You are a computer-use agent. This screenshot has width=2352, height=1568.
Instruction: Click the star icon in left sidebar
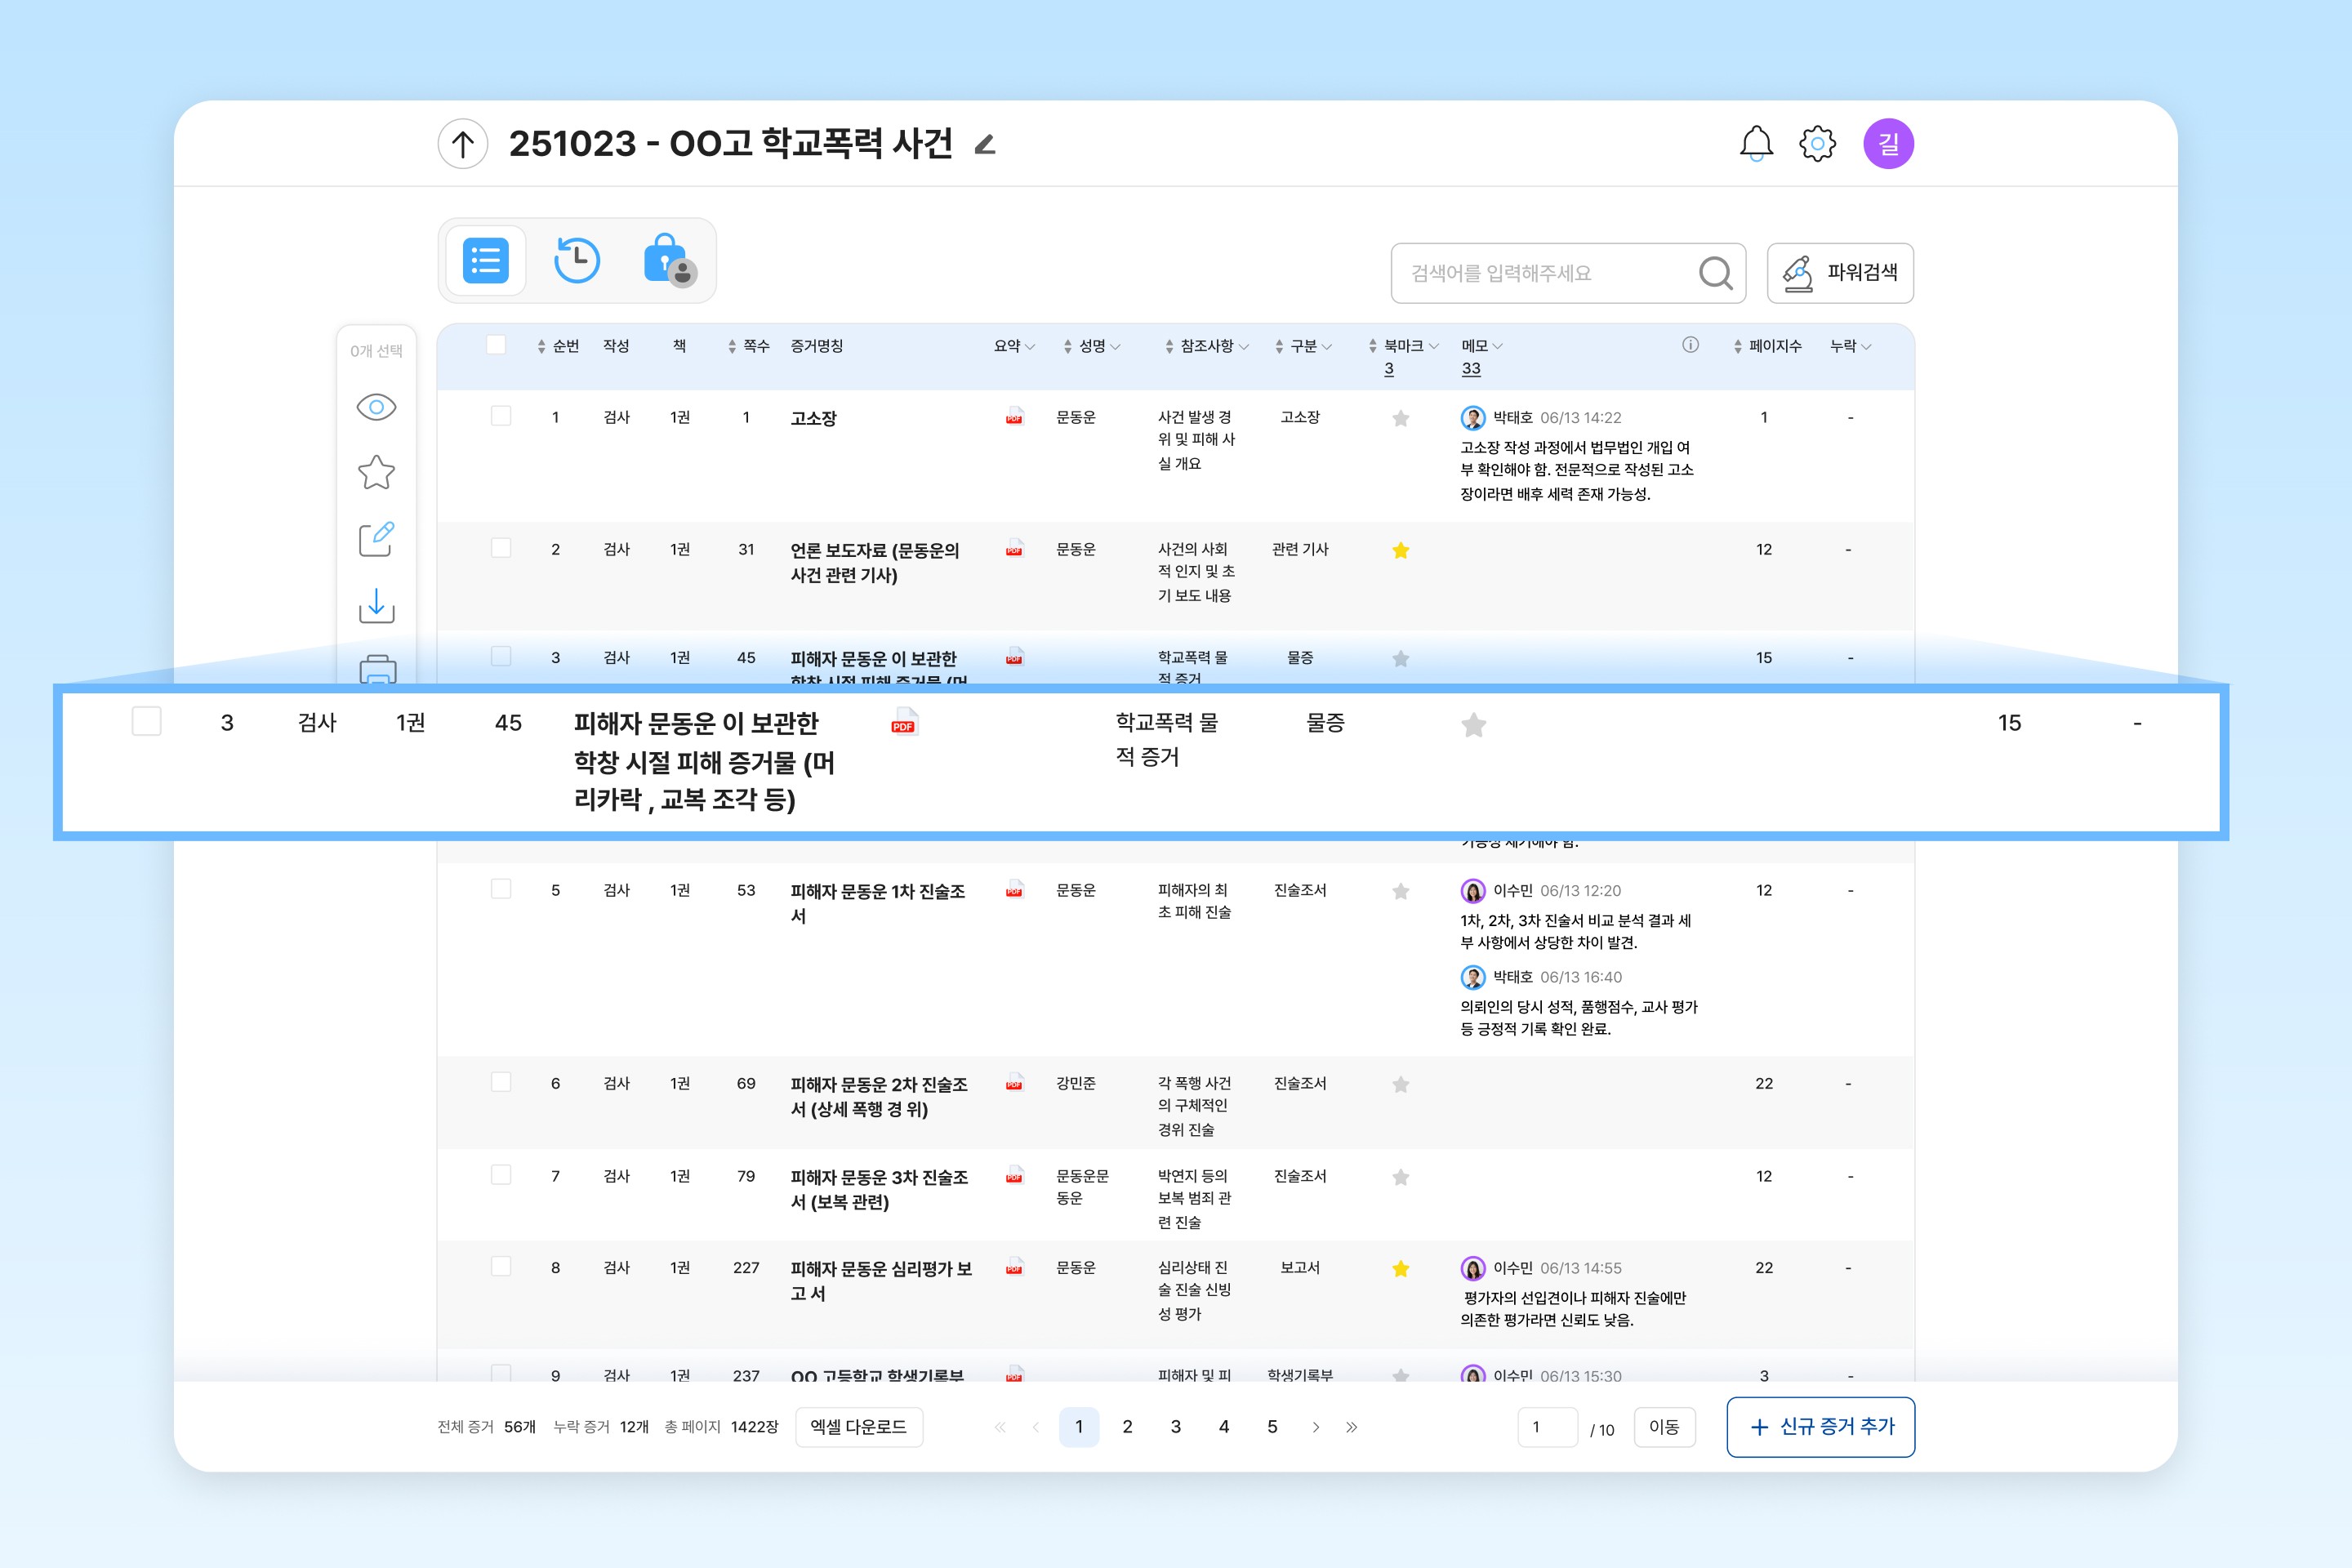[376, 472]
